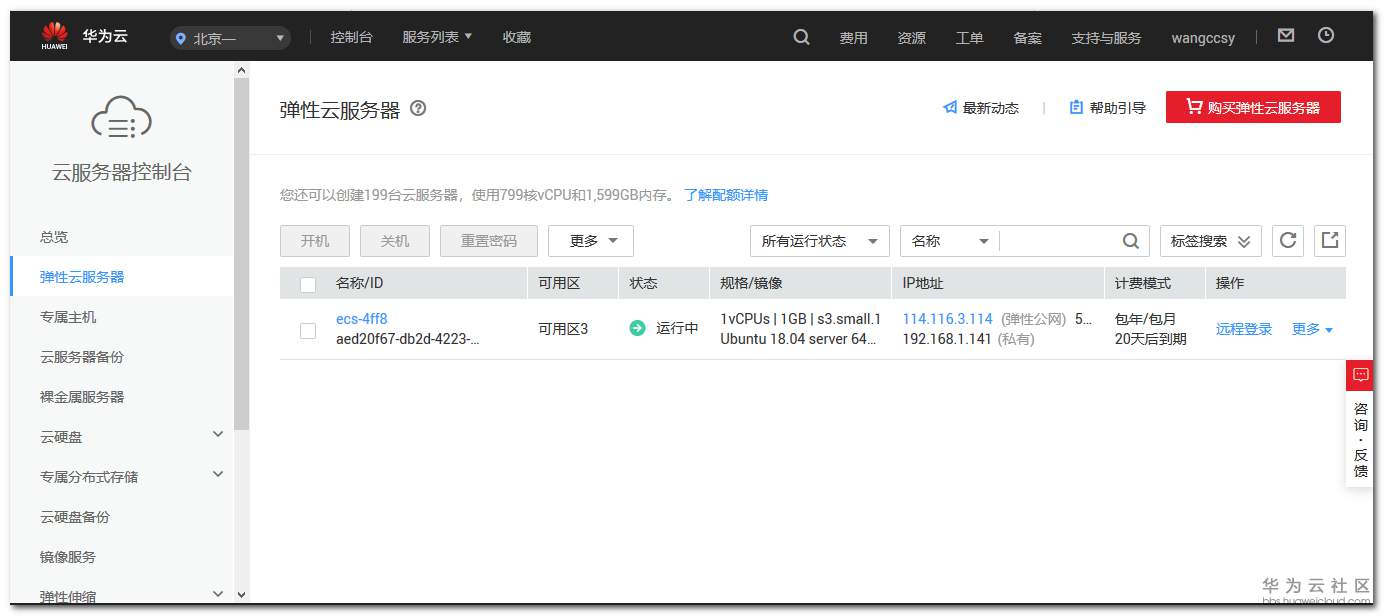Click the 关机 button
The image size is (1384, 616).
pos(395,241)
